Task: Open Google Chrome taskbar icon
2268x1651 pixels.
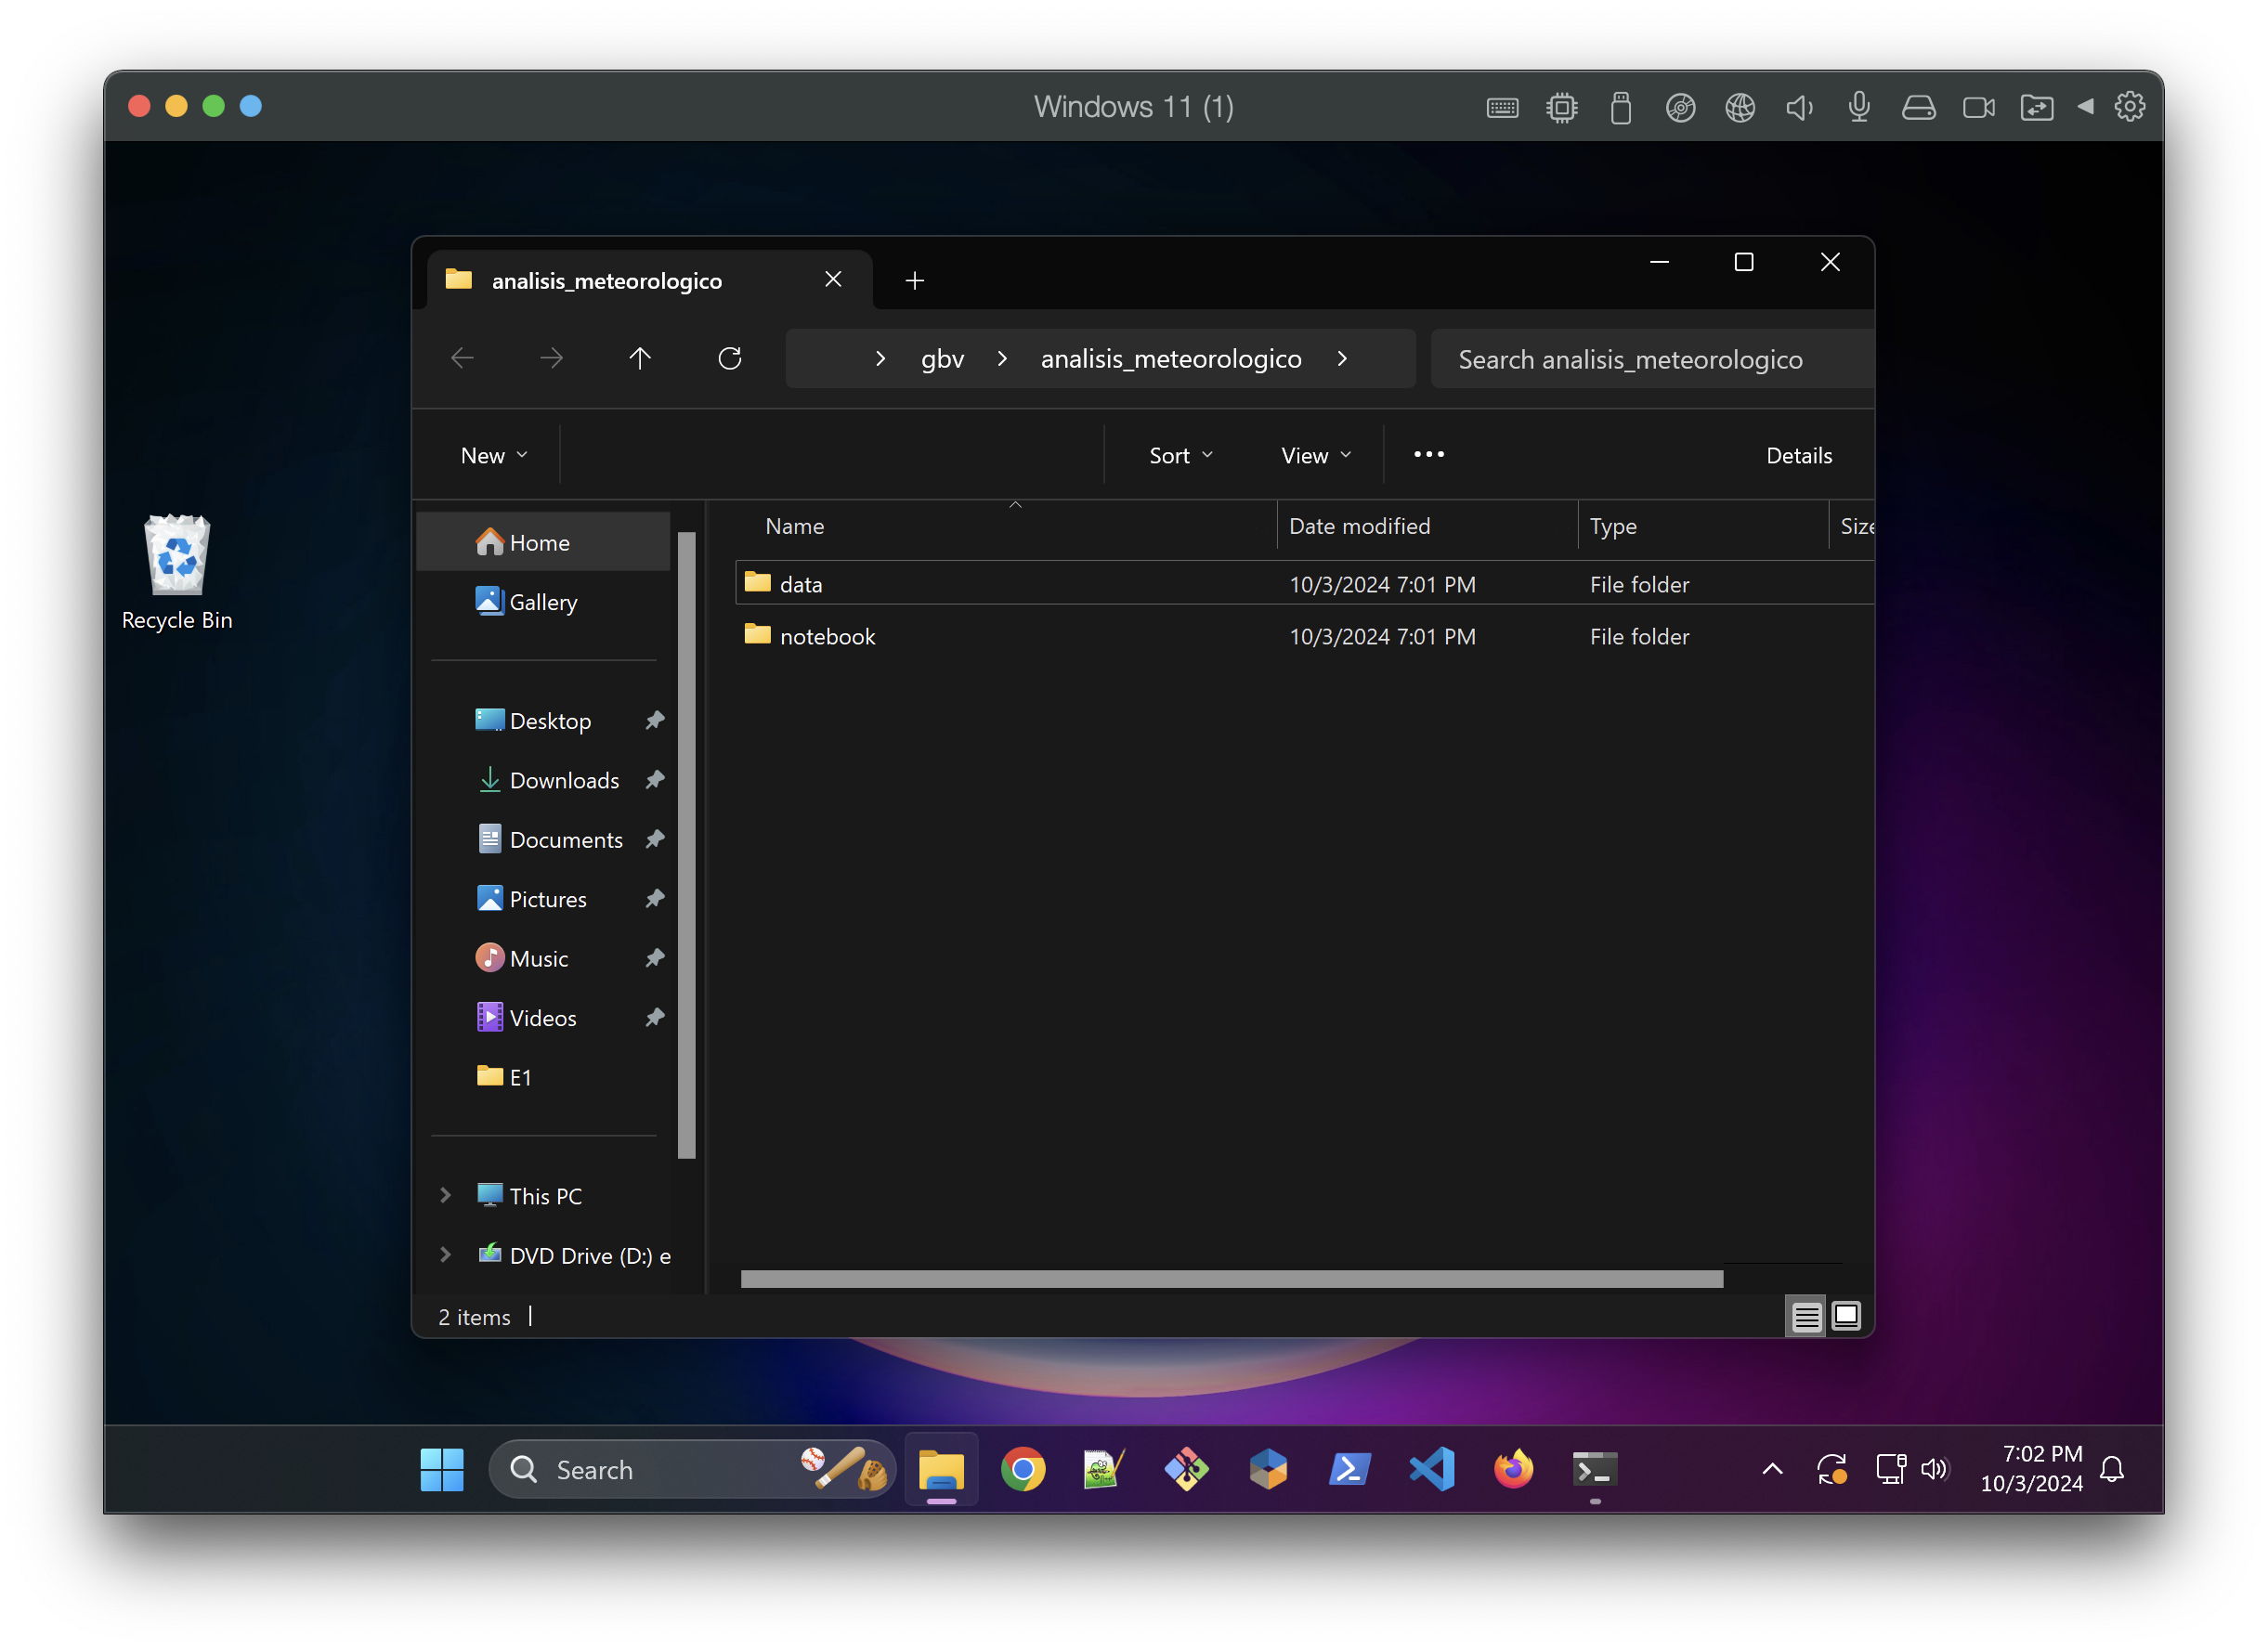Action: pos(1022,1469)
